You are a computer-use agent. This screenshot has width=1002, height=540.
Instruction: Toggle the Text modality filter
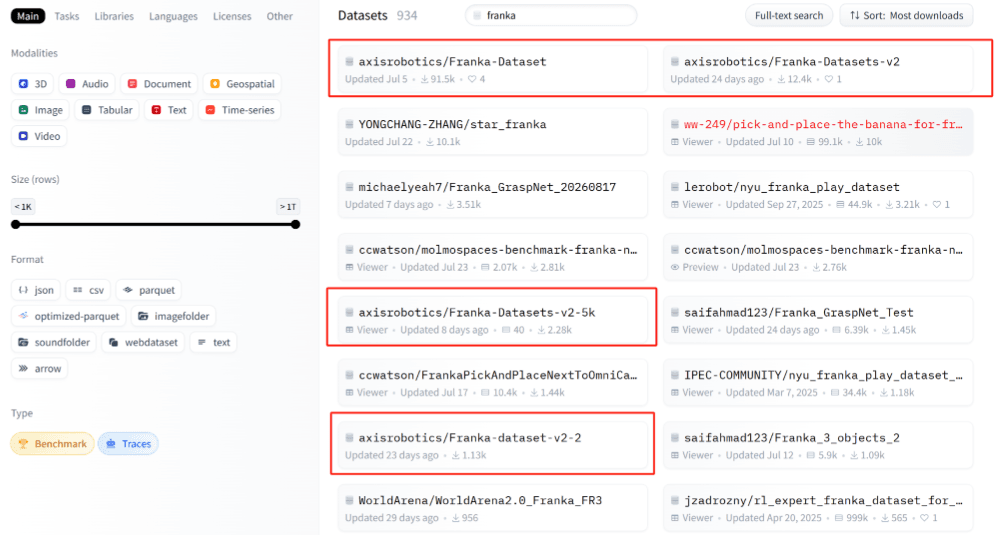click(x=169, y=110)
